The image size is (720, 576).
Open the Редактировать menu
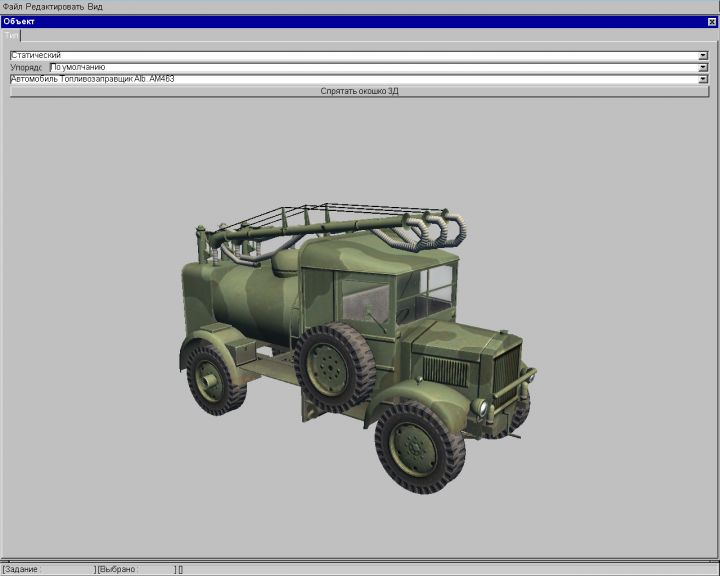[54, 6]
